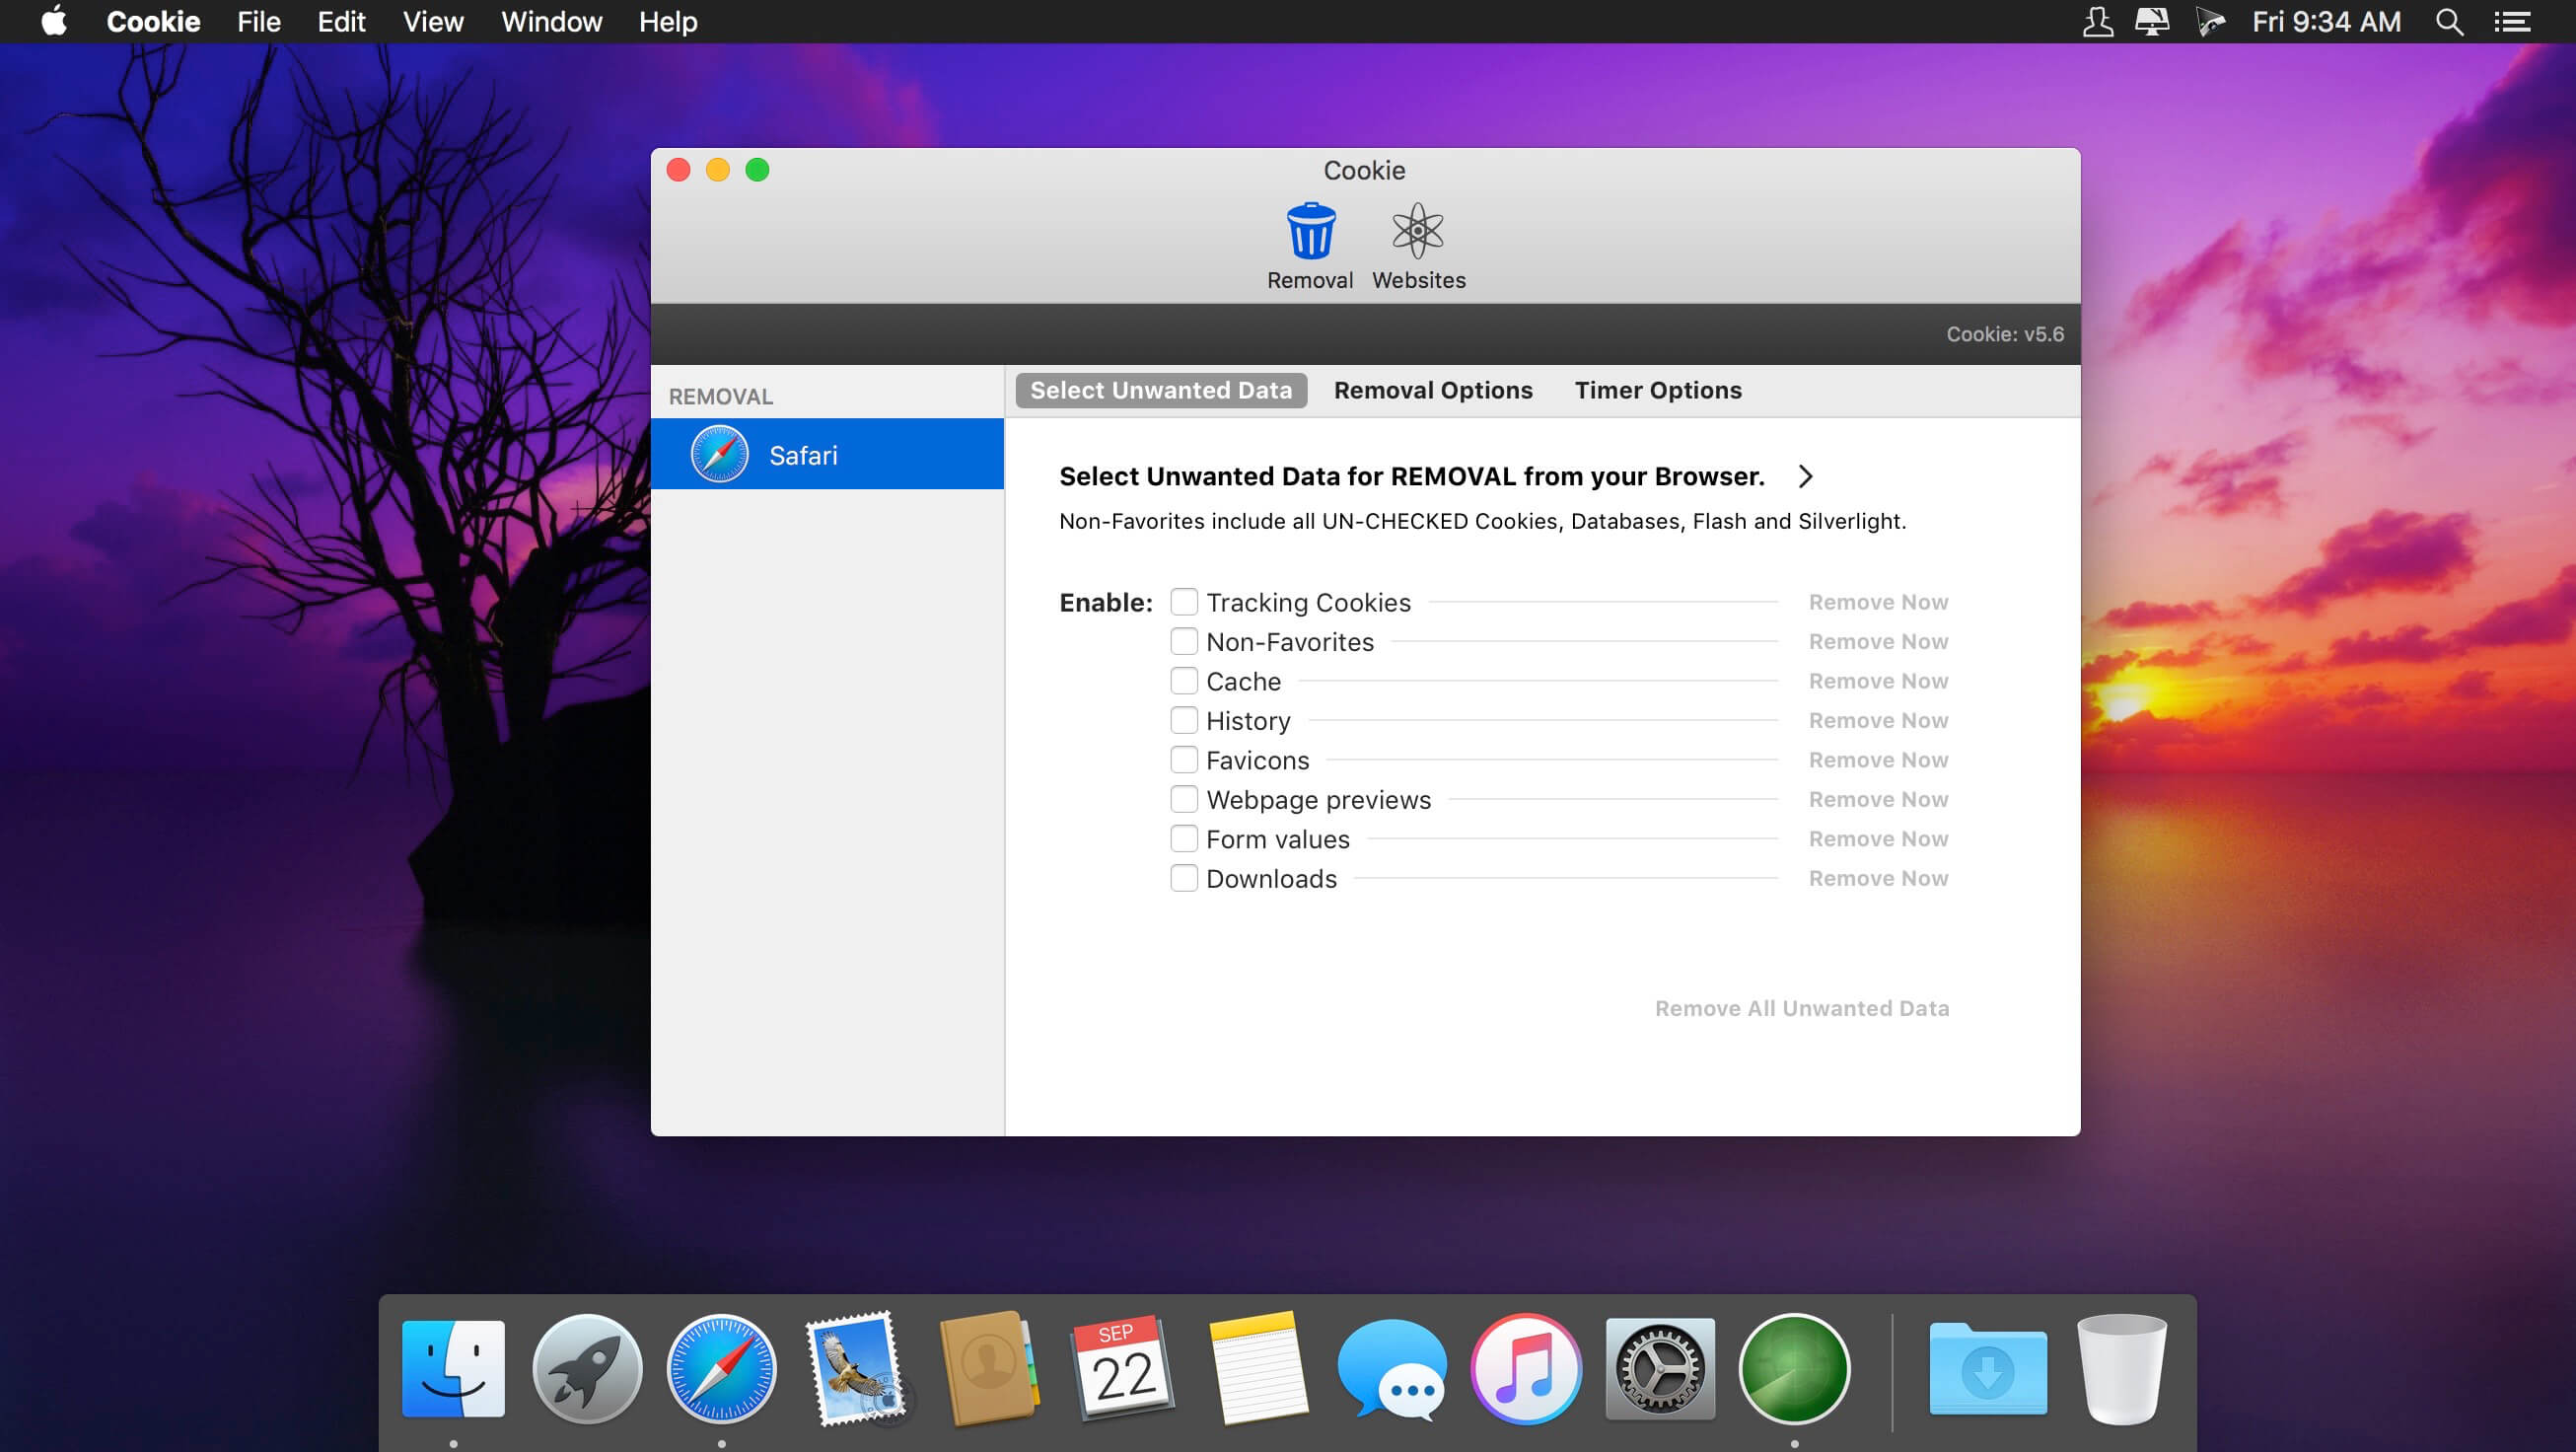2576x1452 pixels.
Task: Click Remove Now for Non-Favorites
Action: click(x=1878, y=641)
